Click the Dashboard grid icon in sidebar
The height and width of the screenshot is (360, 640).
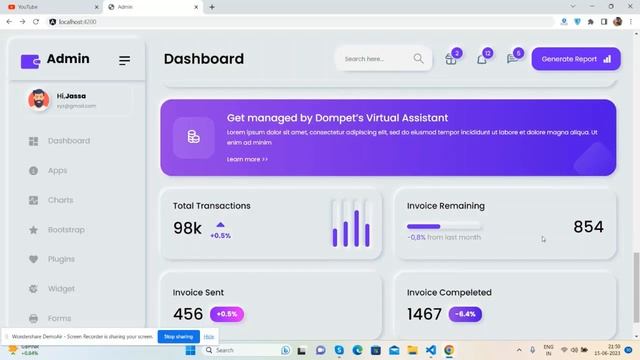click(33, 141)
